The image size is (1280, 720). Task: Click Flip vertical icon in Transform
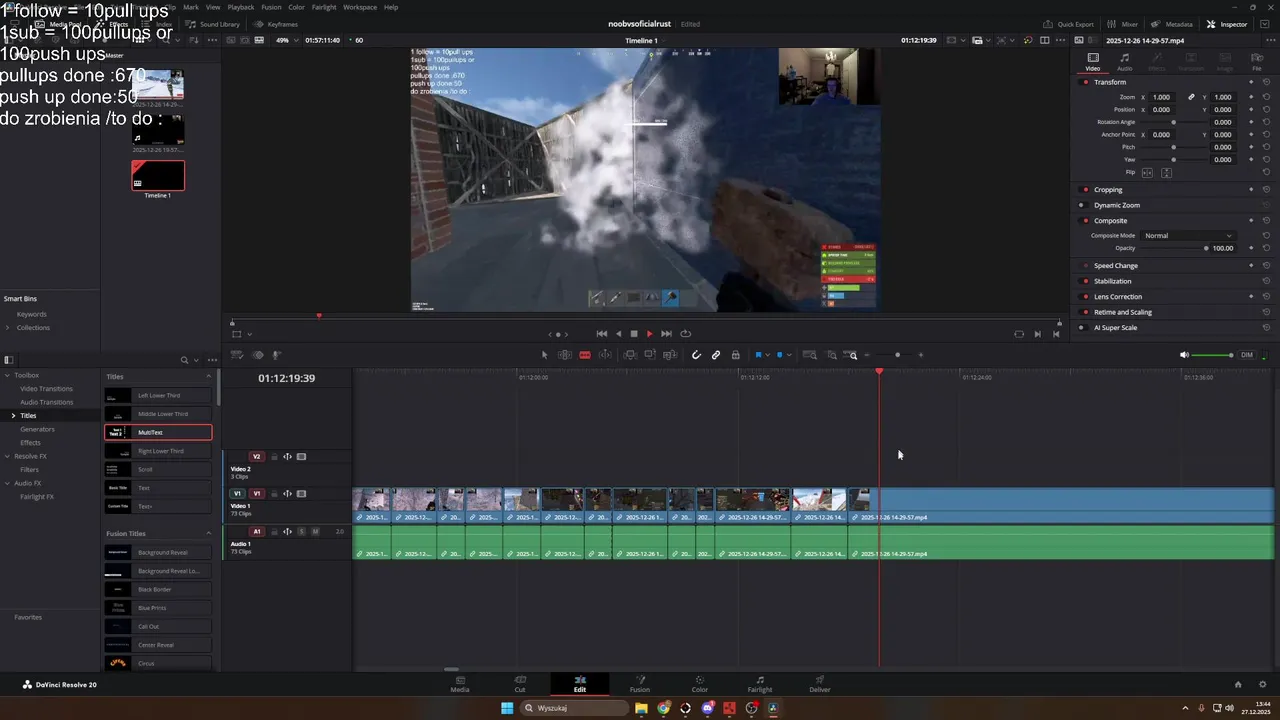click(1166, 172)
